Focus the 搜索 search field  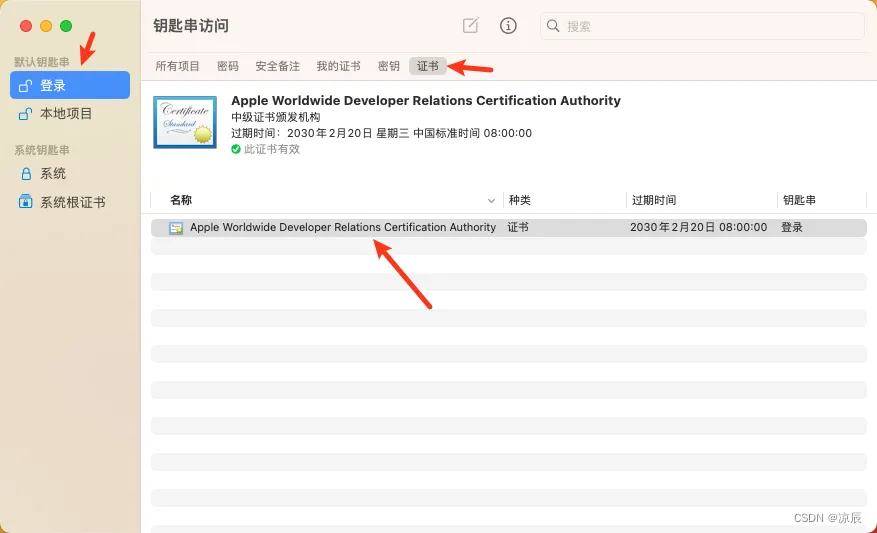pos(702,26)
